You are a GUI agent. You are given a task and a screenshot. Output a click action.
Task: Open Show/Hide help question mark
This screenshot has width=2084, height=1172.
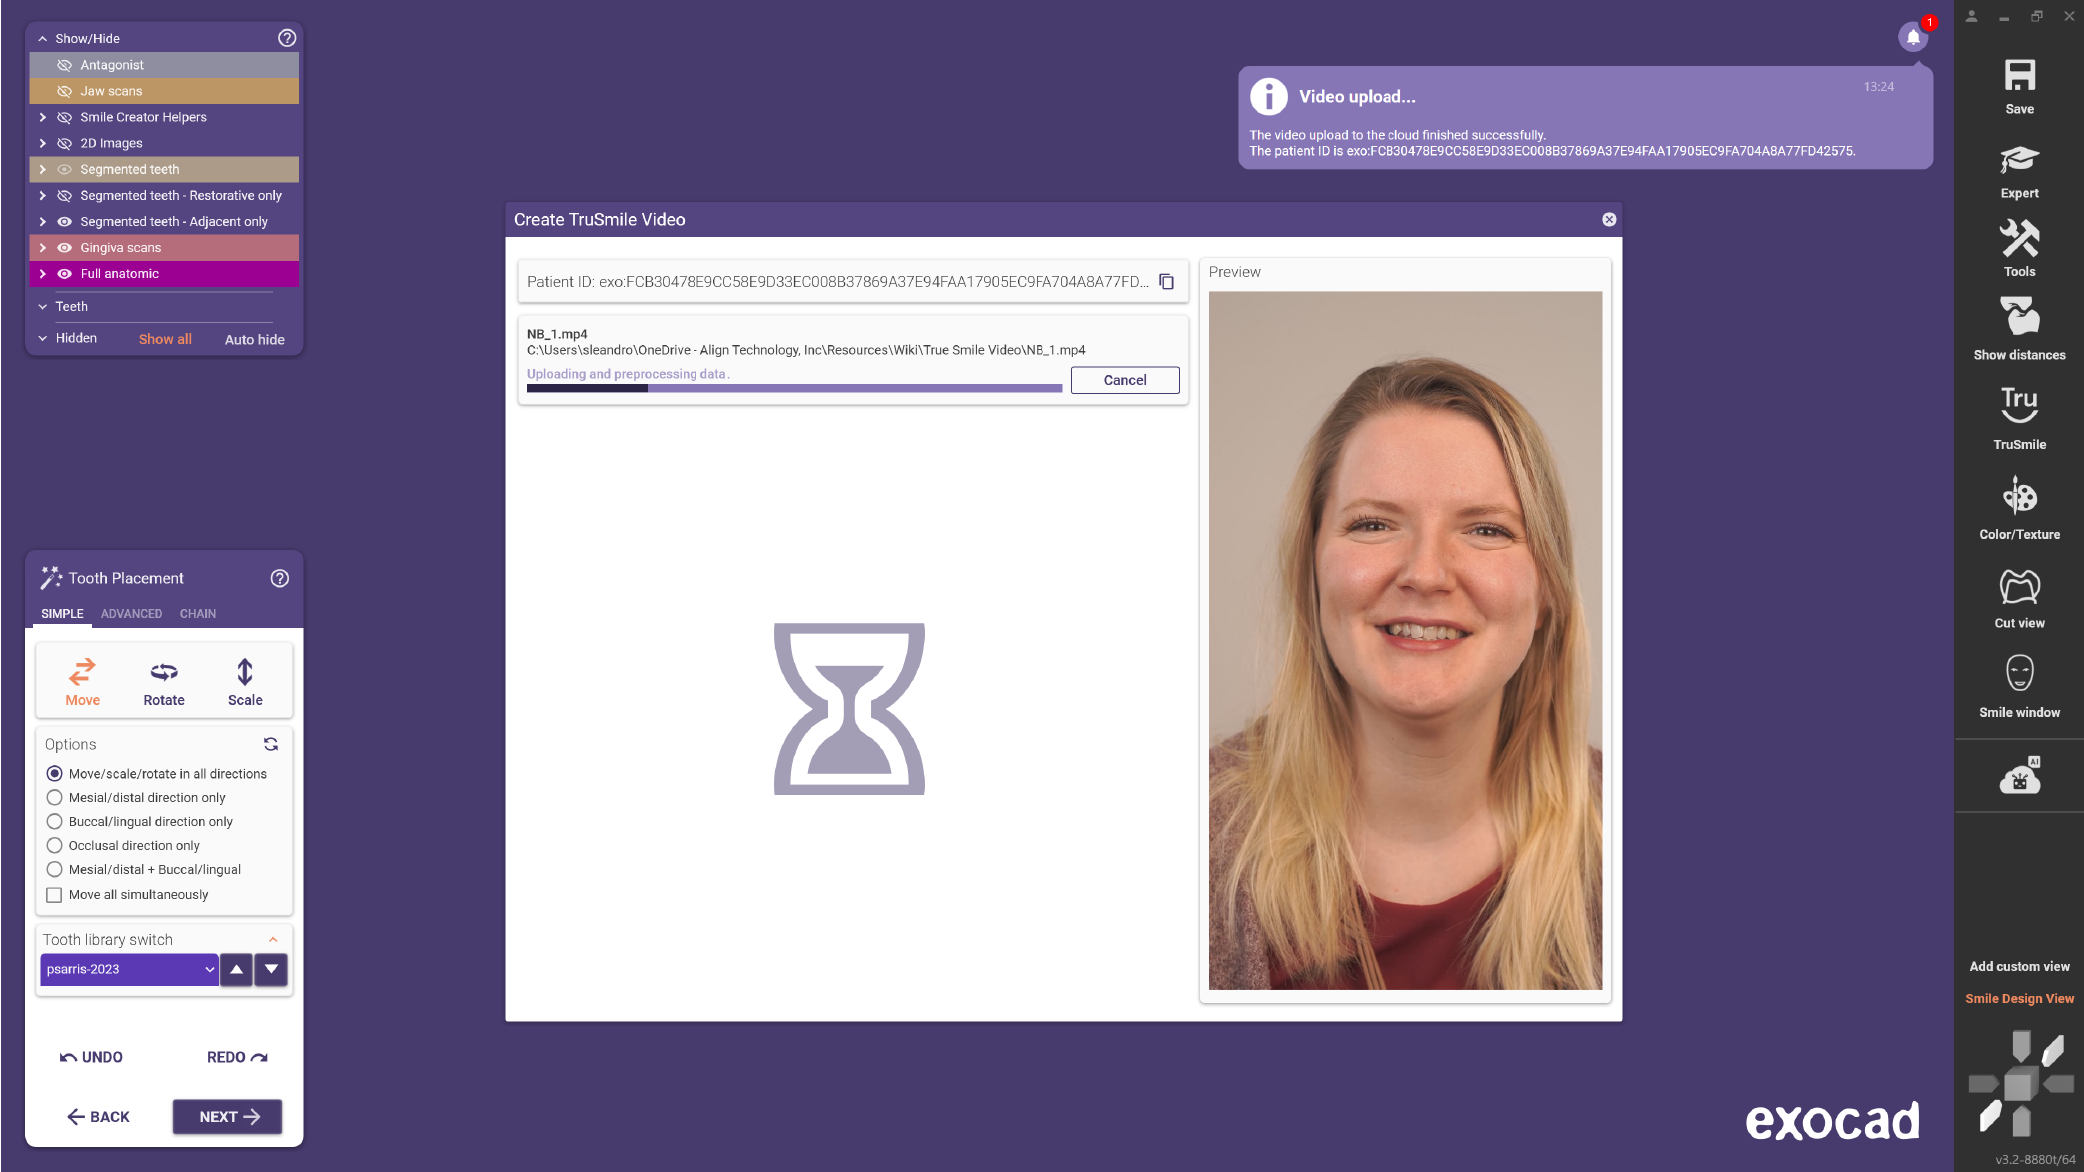coord(287,38)
